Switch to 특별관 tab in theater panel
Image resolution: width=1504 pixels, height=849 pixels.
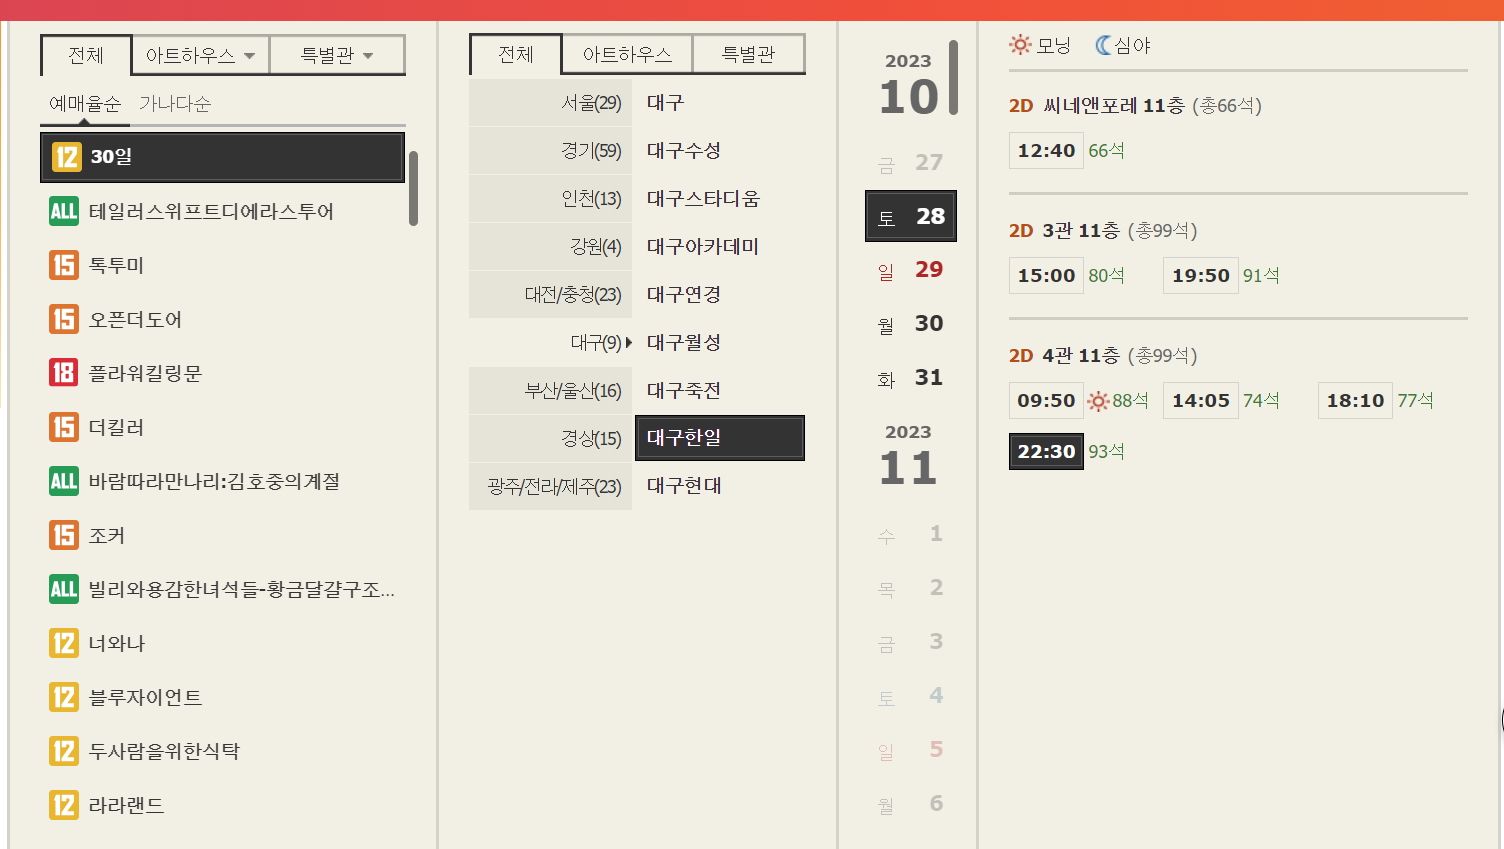[x=748, y=54]
